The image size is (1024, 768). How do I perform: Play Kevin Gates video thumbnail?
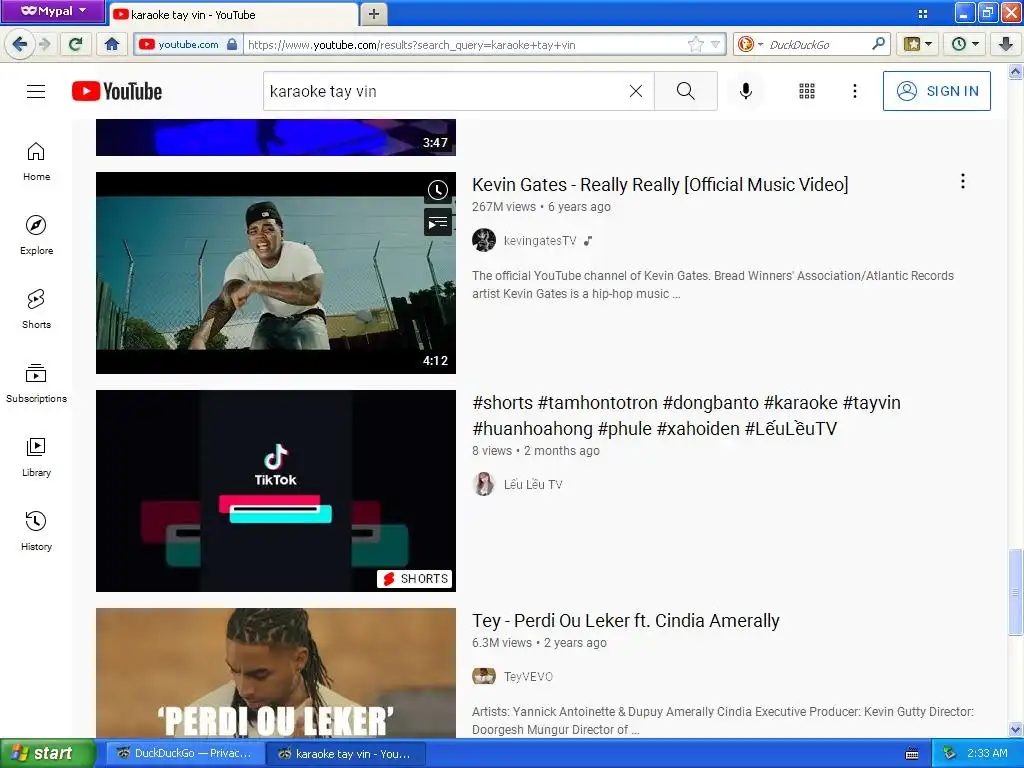[276, 273]
